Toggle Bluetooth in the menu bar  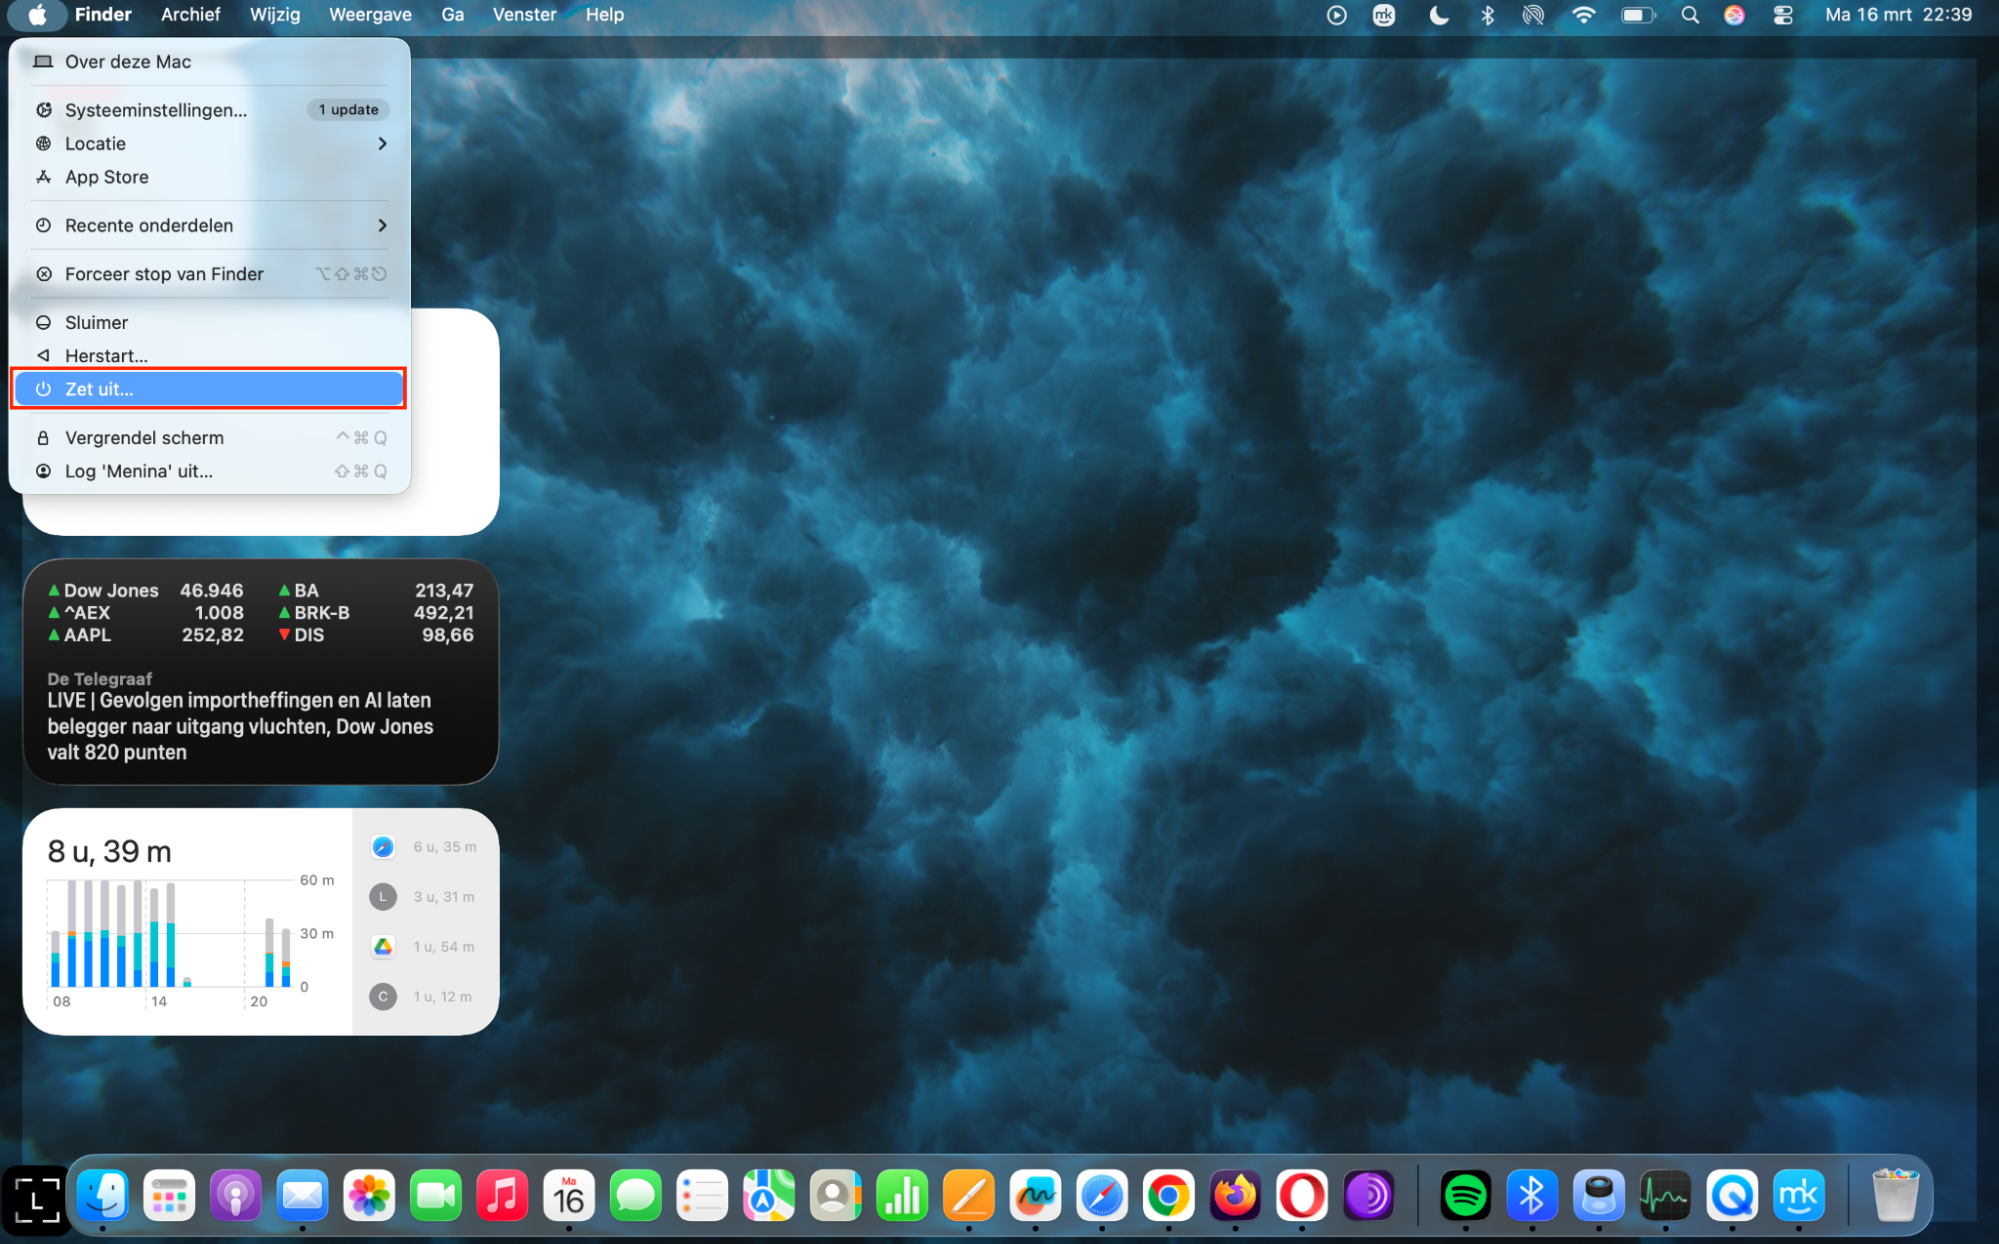pos(1487,15)
